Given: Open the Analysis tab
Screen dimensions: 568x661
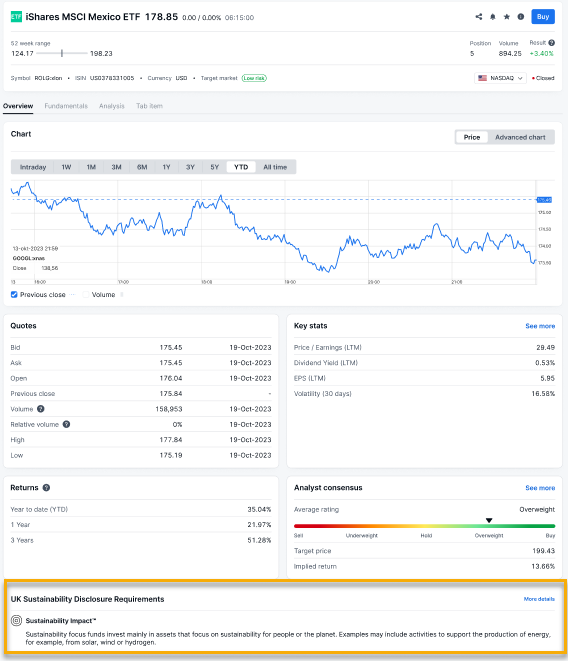Looking at the screenshot, I should [x=112, y=106].
